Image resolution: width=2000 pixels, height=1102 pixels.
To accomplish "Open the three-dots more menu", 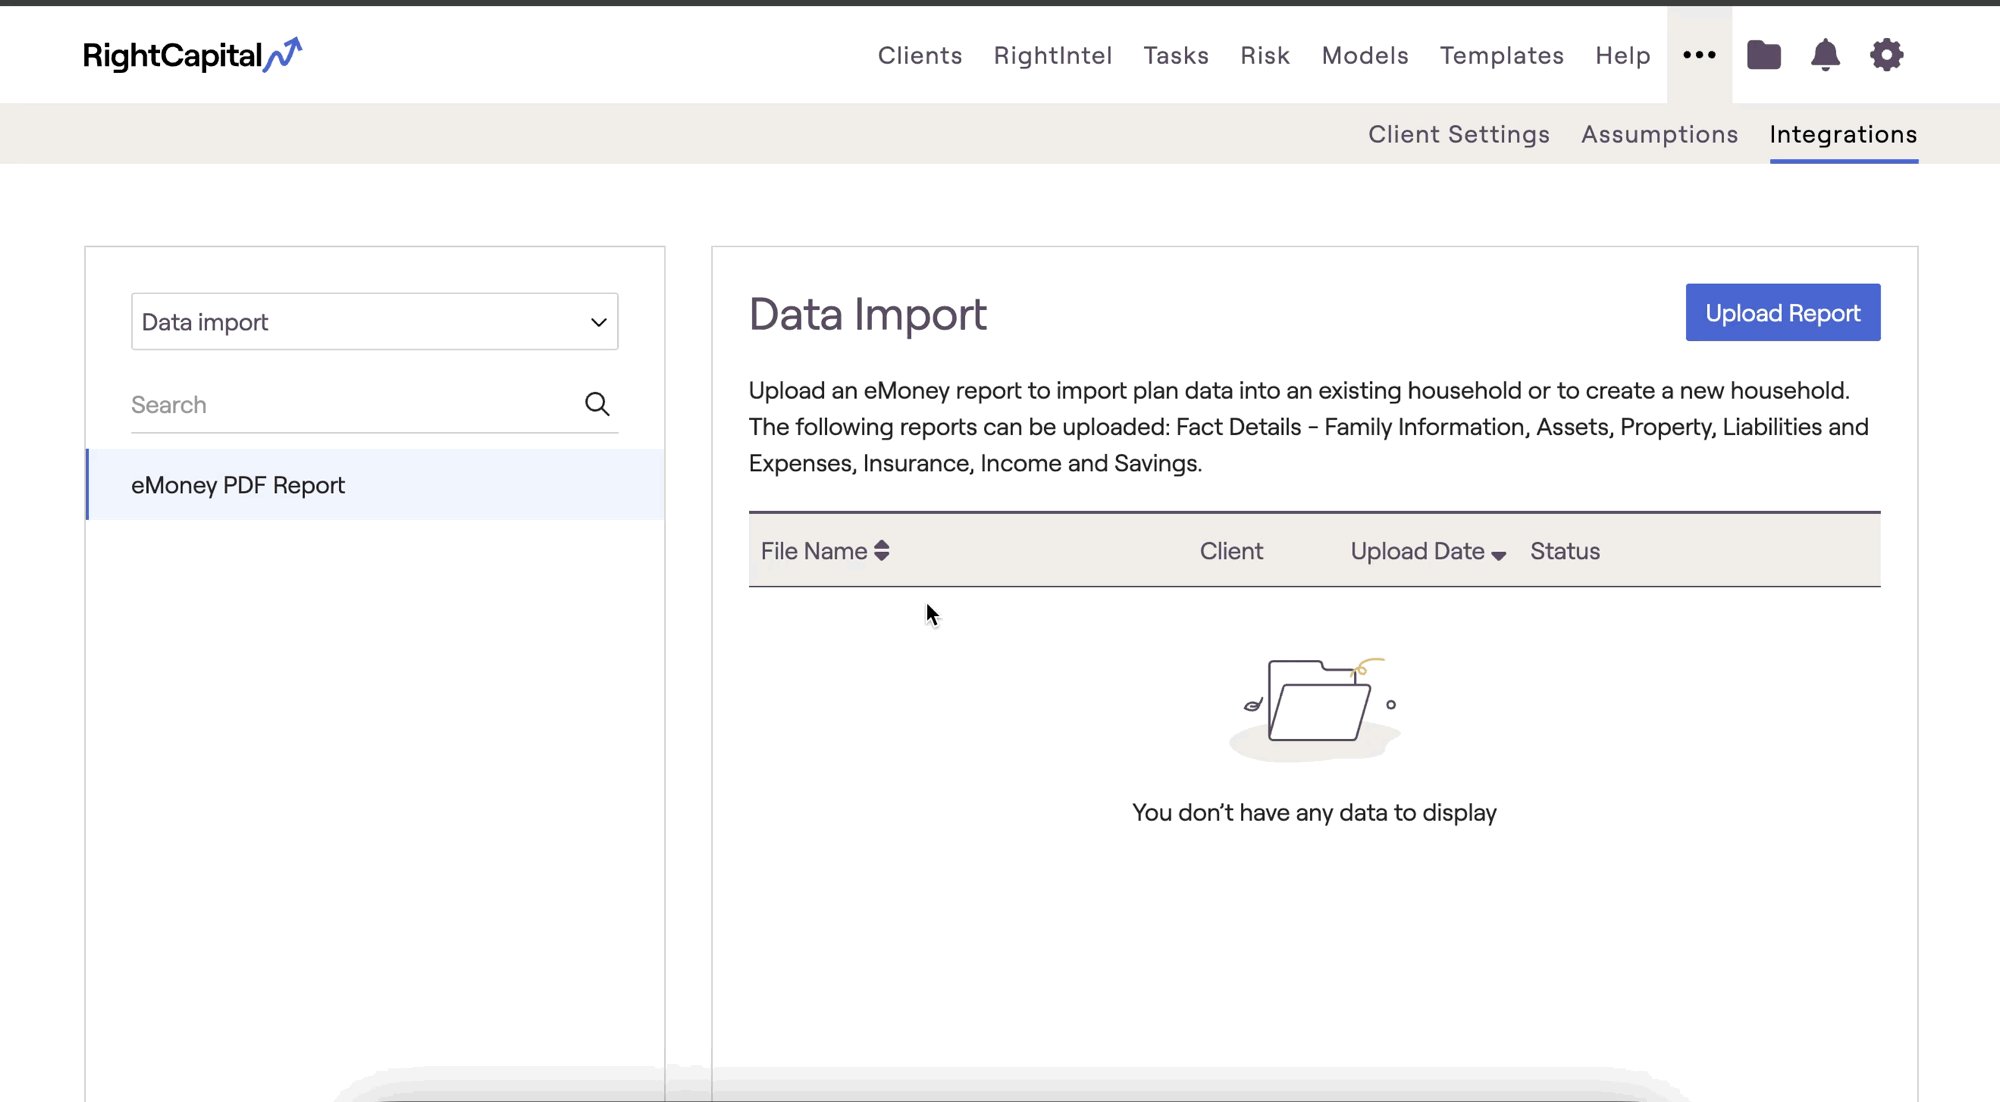I will pyautogui.click(x=1699, y=55).
